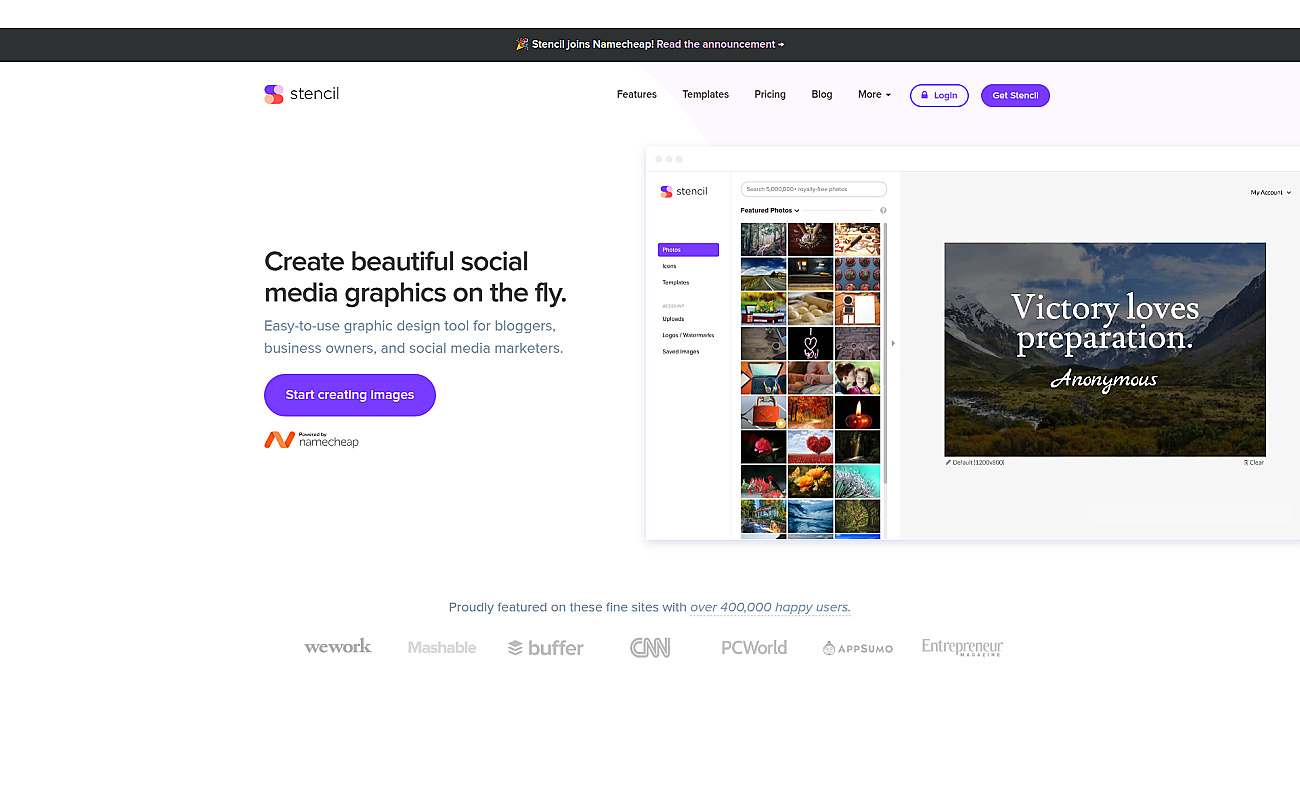Click the party popper emoji in the announcement bar
The height and width of the screenshot is (788, 1300).
(x=521, y=44)
